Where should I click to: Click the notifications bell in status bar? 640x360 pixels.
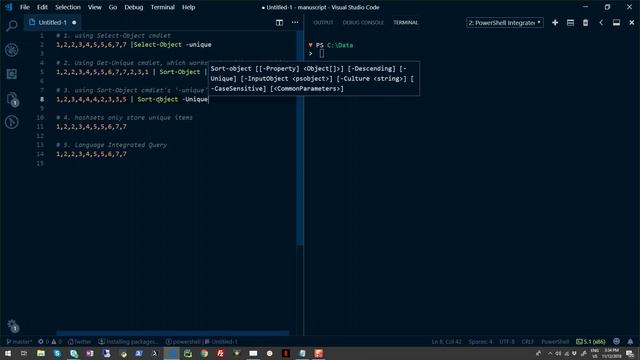(630, 341)
